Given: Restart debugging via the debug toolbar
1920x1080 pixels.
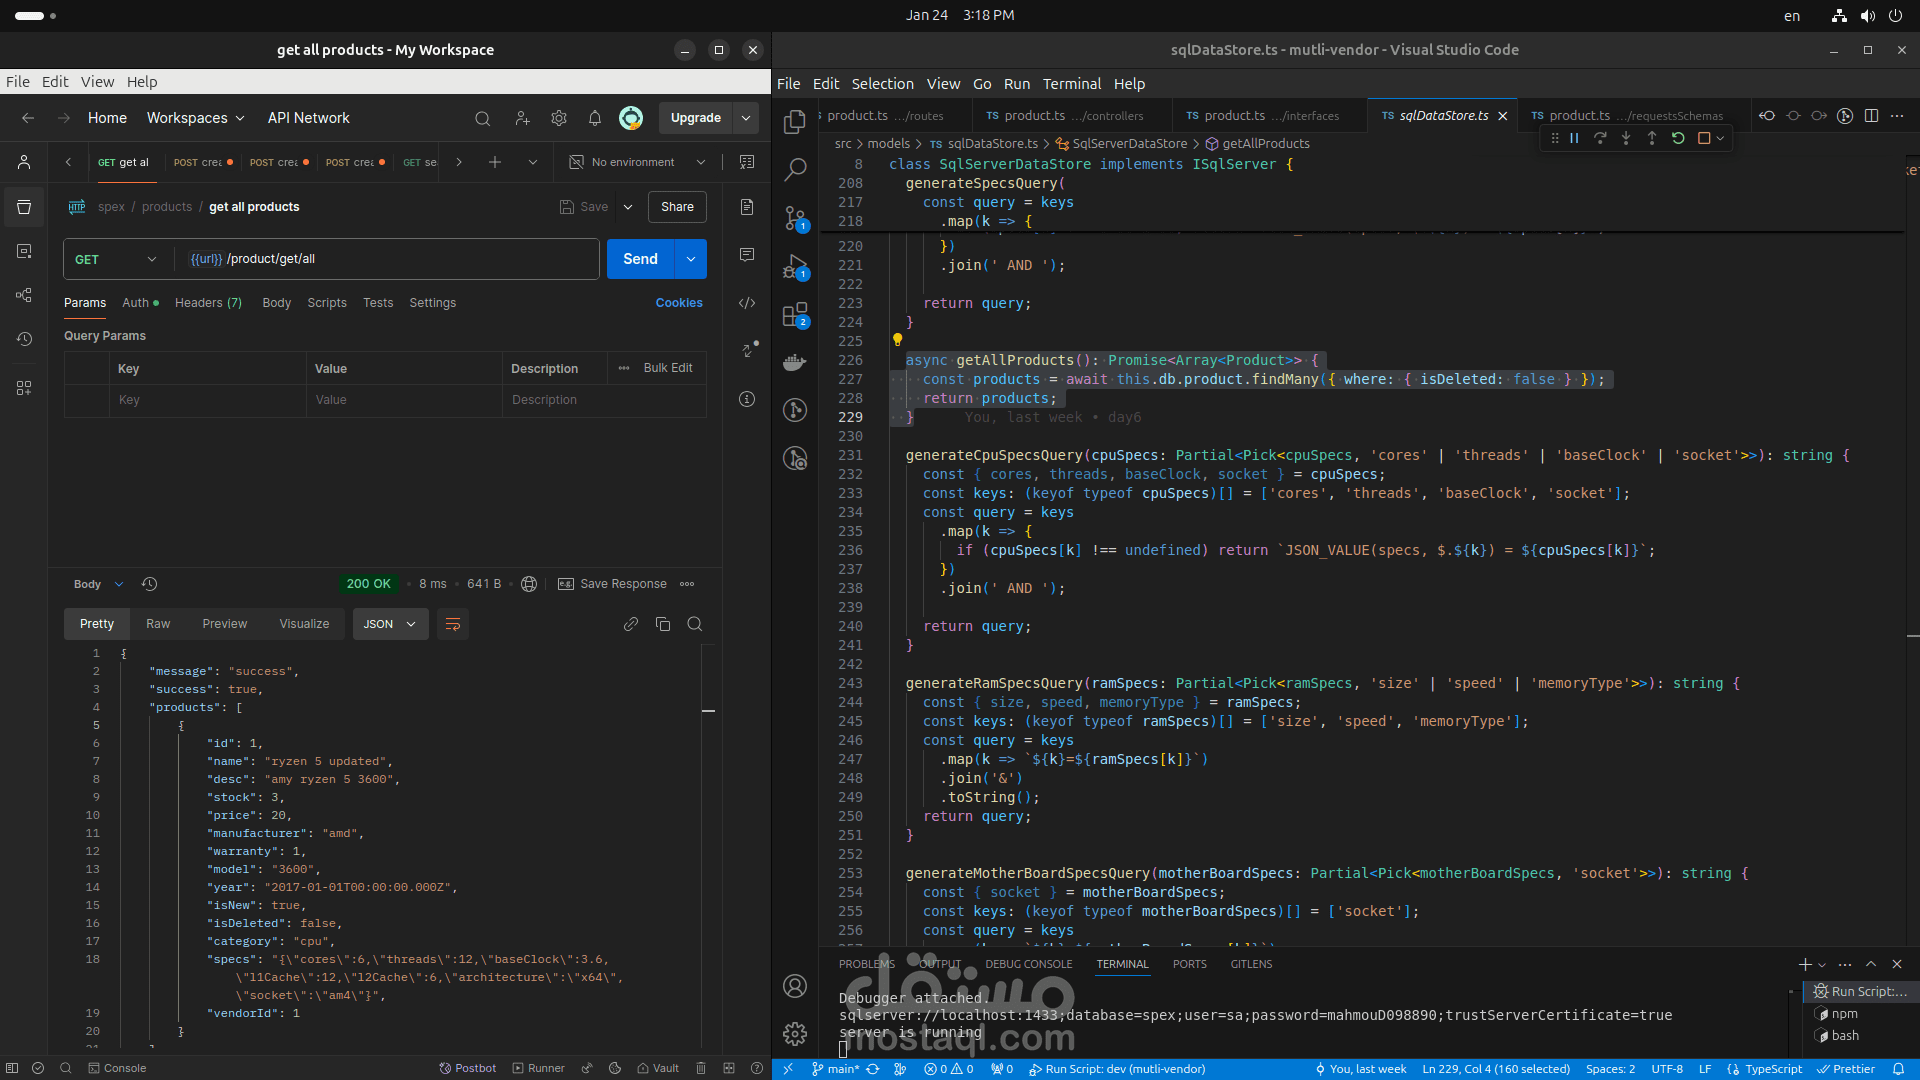Looking at the screenshot, I should point(1678,139).
